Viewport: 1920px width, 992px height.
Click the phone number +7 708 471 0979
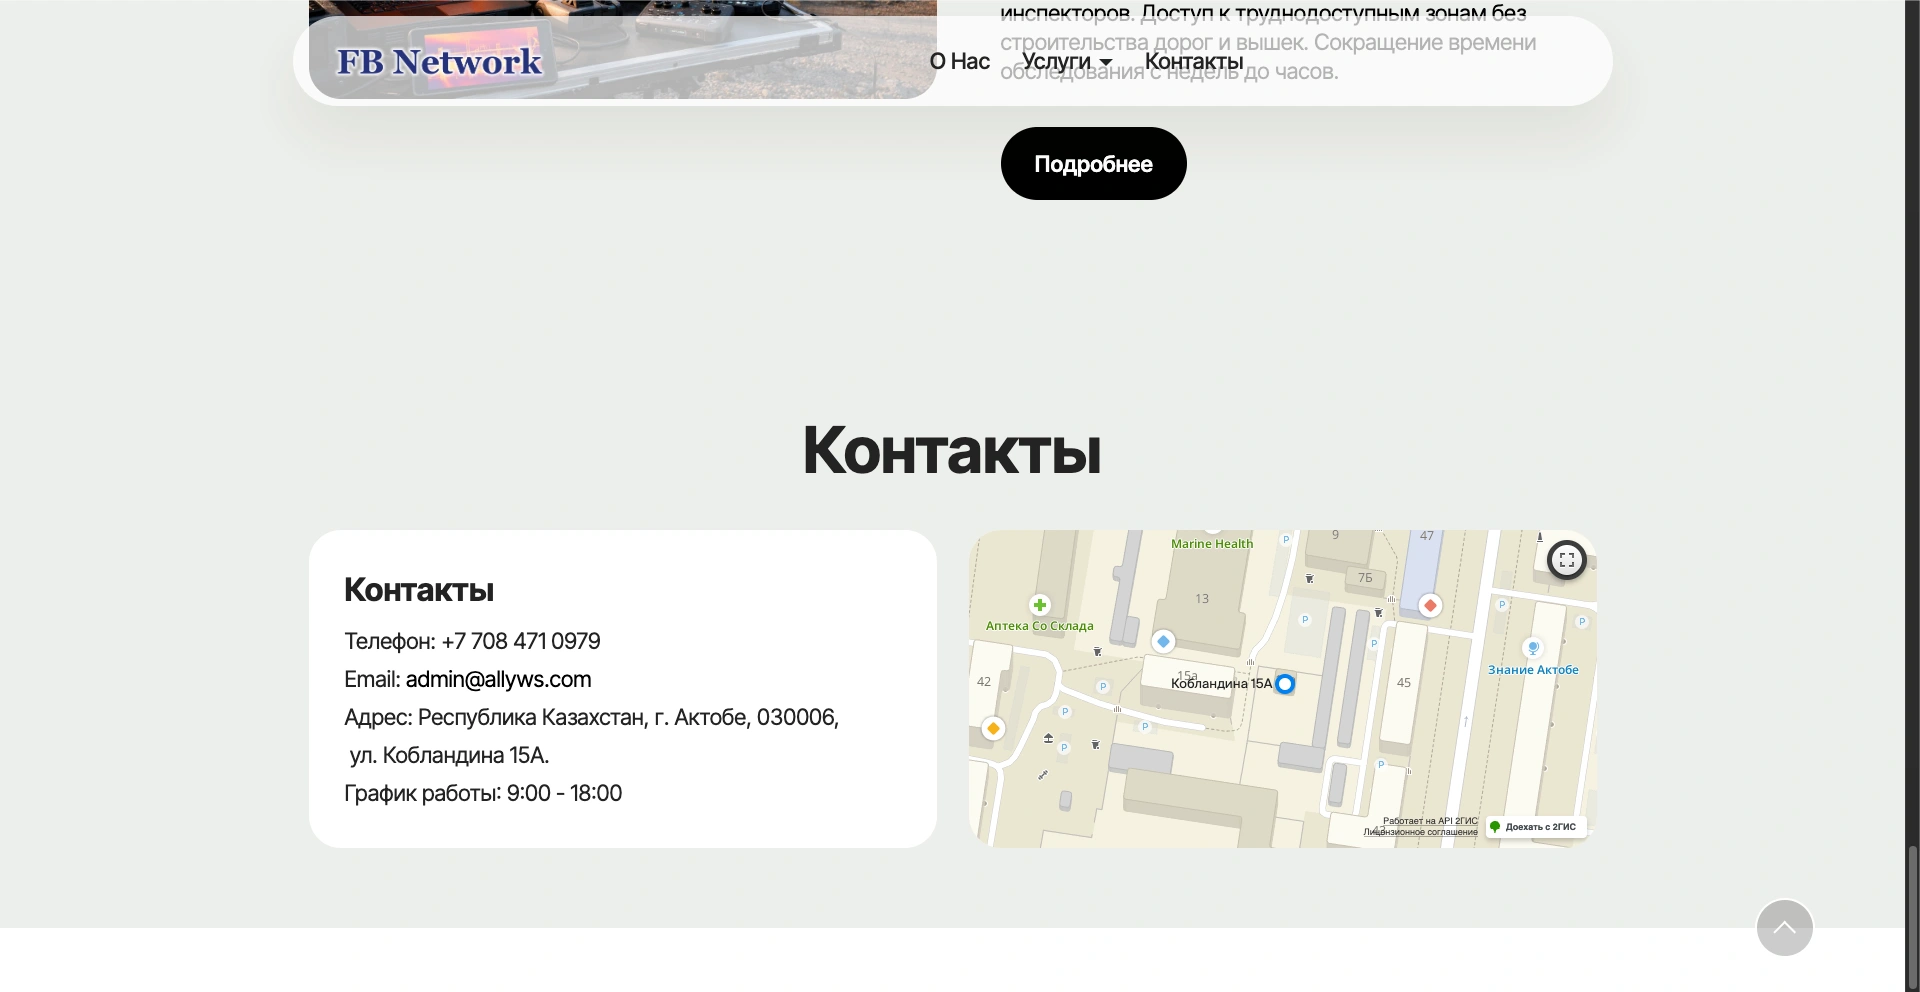point(521,641)
